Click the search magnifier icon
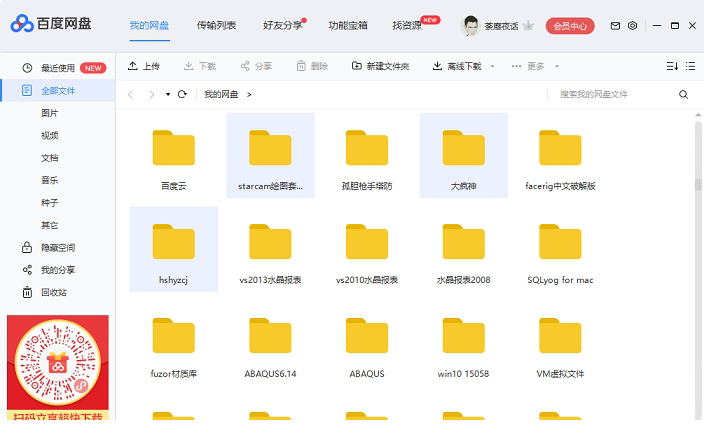The height and width of the screenshot is (436, 704). tap(683, 94)
